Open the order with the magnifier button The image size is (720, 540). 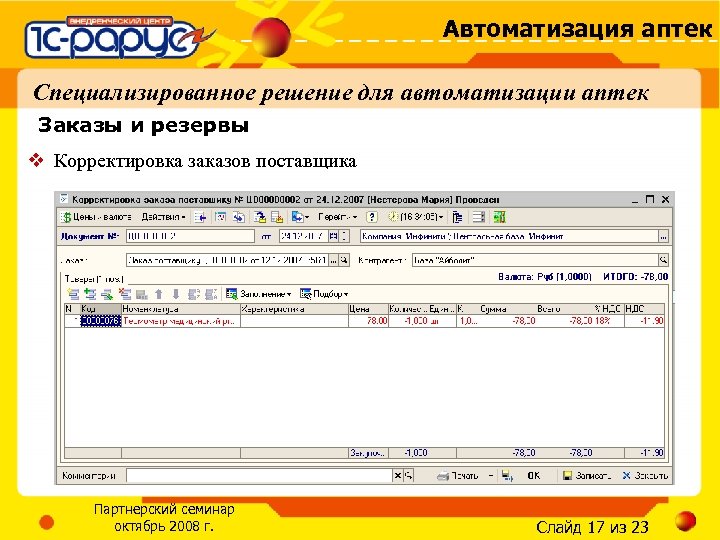[344, 260]
